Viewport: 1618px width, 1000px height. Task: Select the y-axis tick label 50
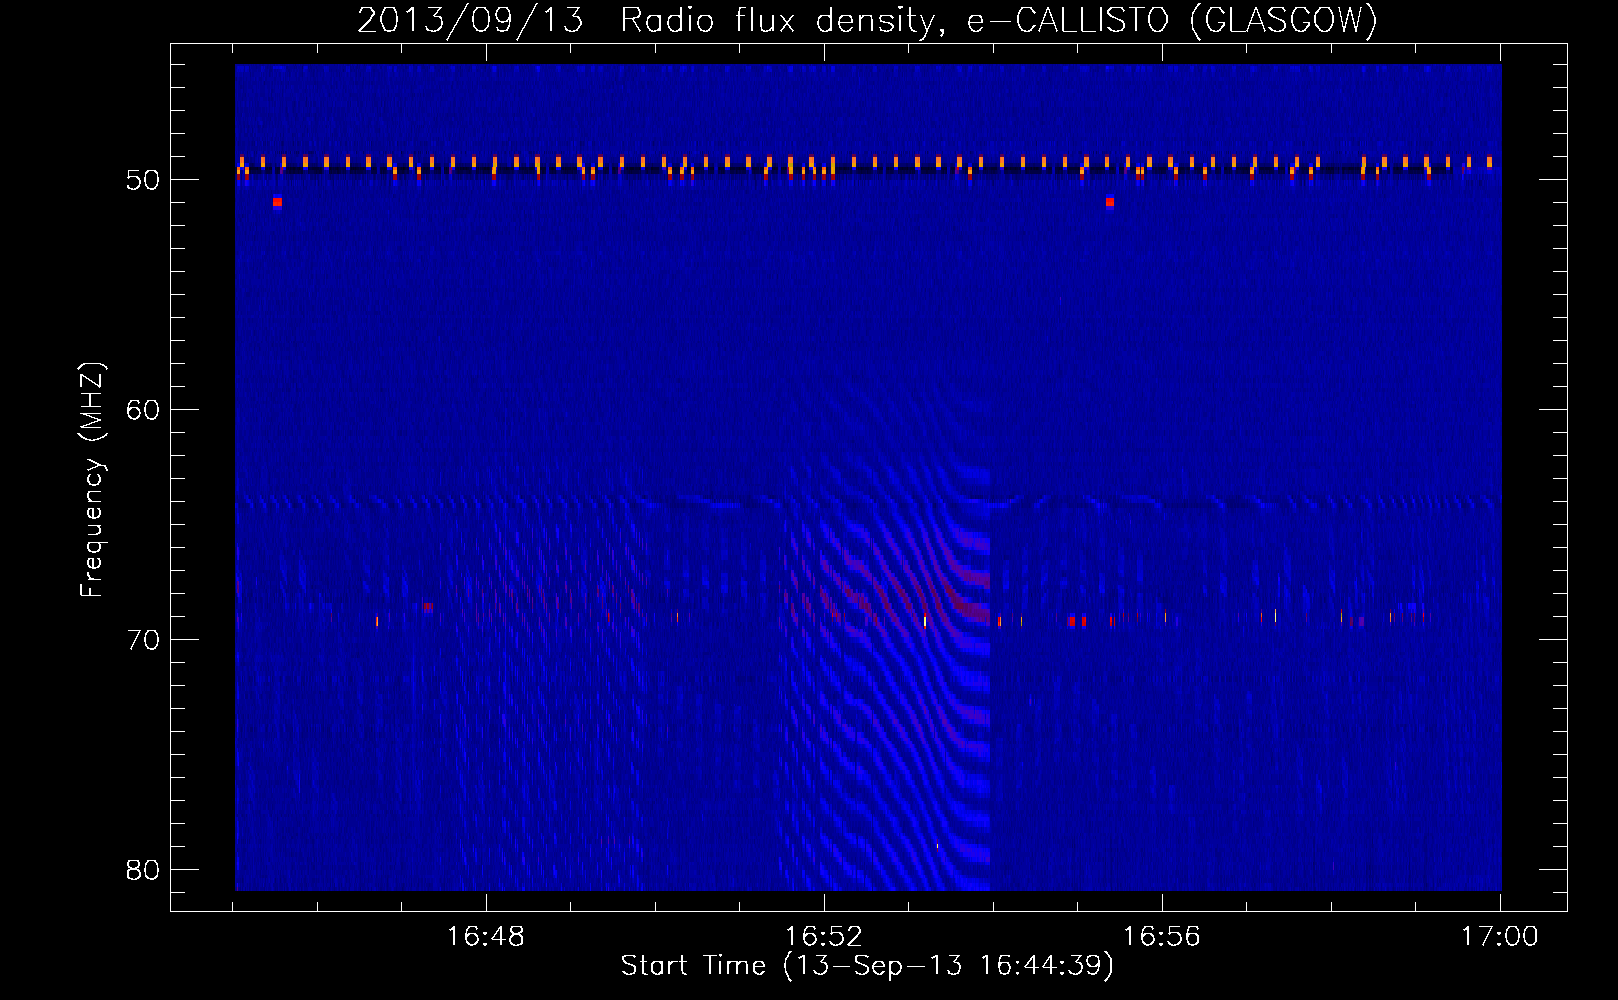click(143, 180)
